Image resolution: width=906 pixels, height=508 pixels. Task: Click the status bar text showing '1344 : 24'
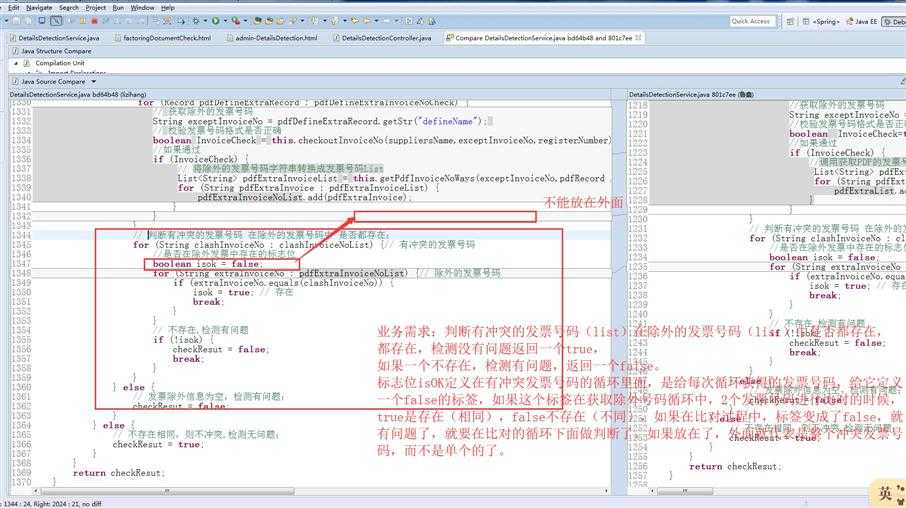(51, 504)
